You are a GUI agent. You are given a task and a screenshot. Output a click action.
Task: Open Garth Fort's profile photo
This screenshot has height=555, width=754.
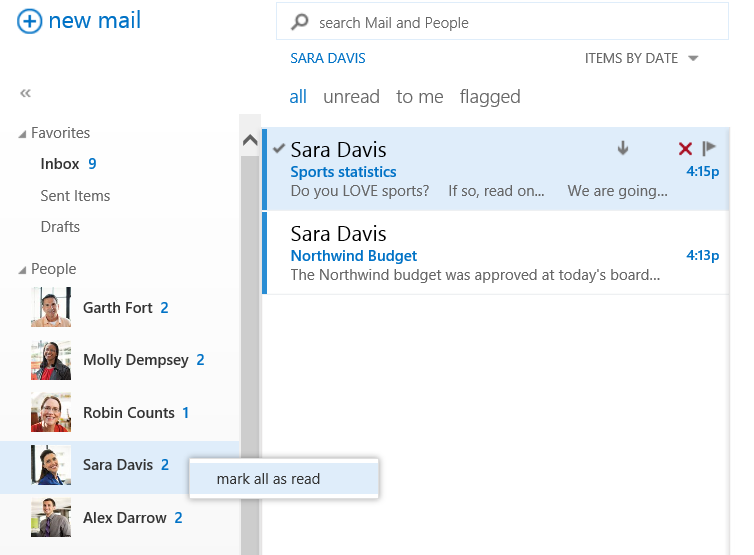click(51, 308)
